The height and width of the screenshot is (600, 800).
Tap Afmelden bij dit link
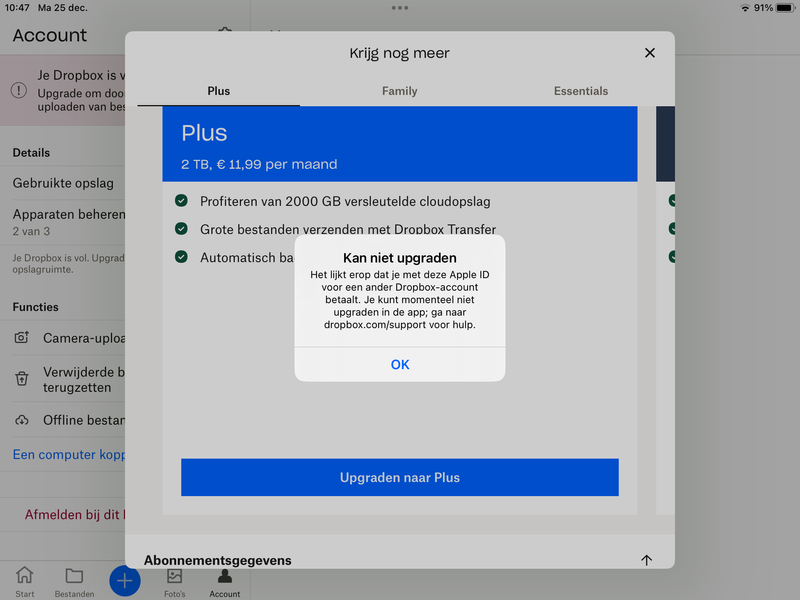(x=74, y=514)
